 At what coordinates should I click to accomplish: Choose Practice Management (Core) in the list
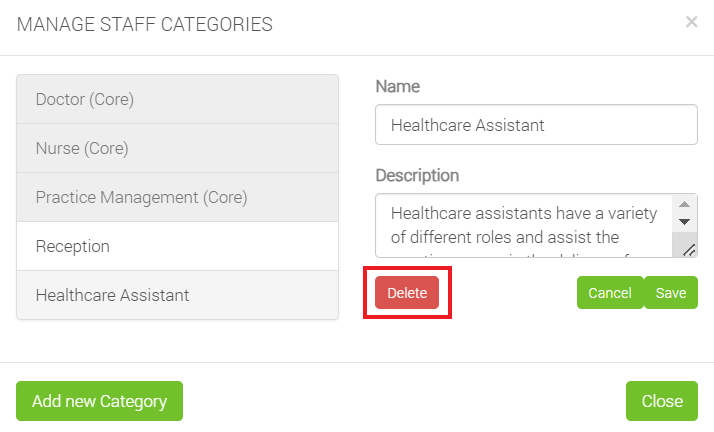coord(177,197)
